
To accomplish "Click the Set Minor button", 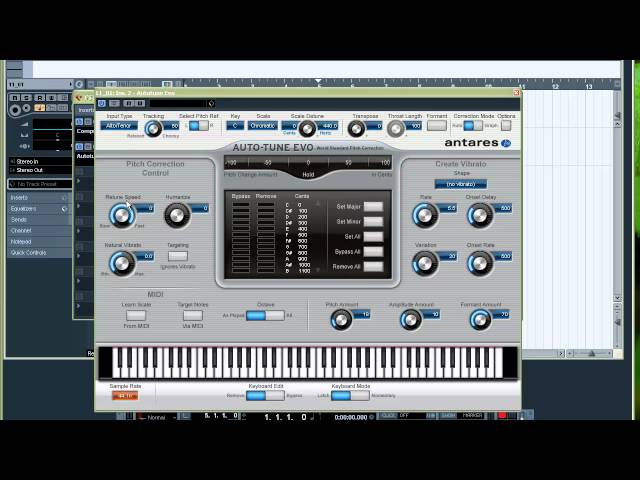I will [x=373, y=222].
